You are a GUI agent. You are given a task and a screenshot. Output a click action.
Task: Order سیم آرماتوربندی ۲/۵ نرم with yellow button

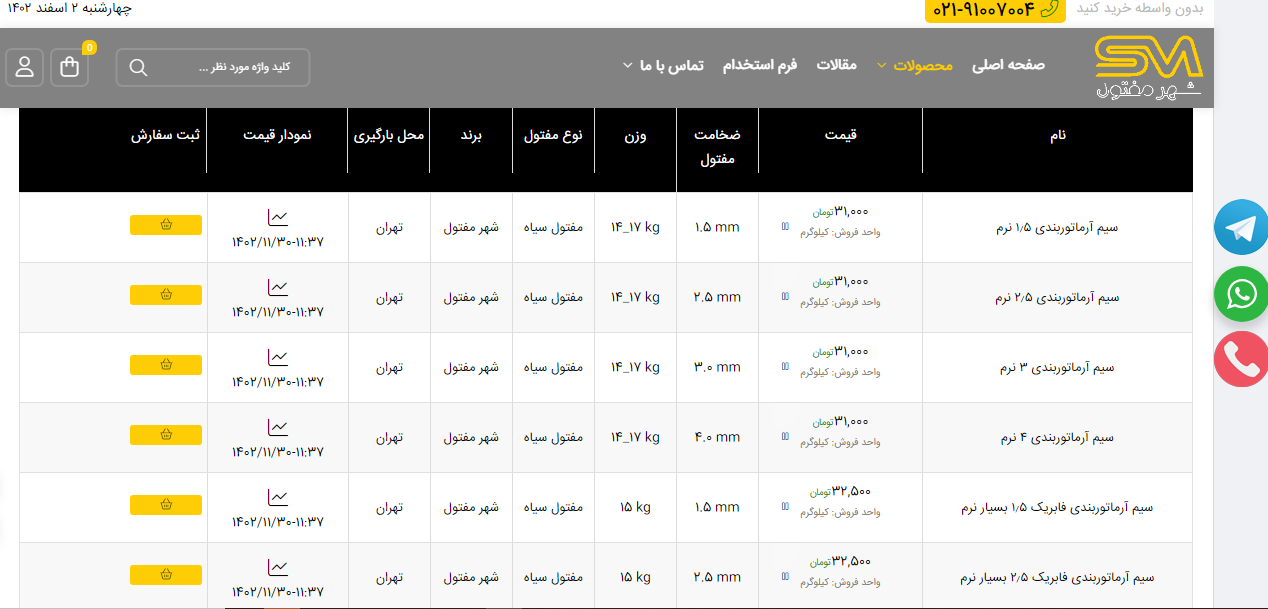[166, 295]
